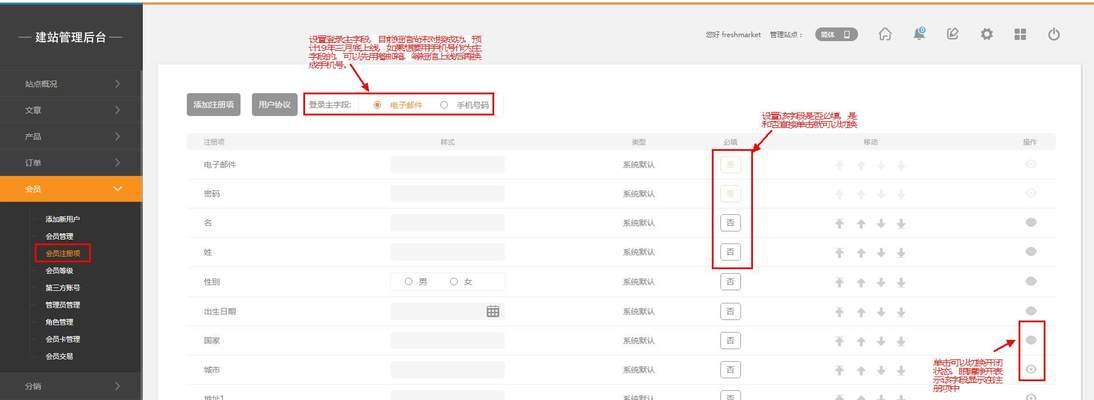This screenshot has width=1094, height=400.
Task: Move the 性别 row to top
Action: 839,283
